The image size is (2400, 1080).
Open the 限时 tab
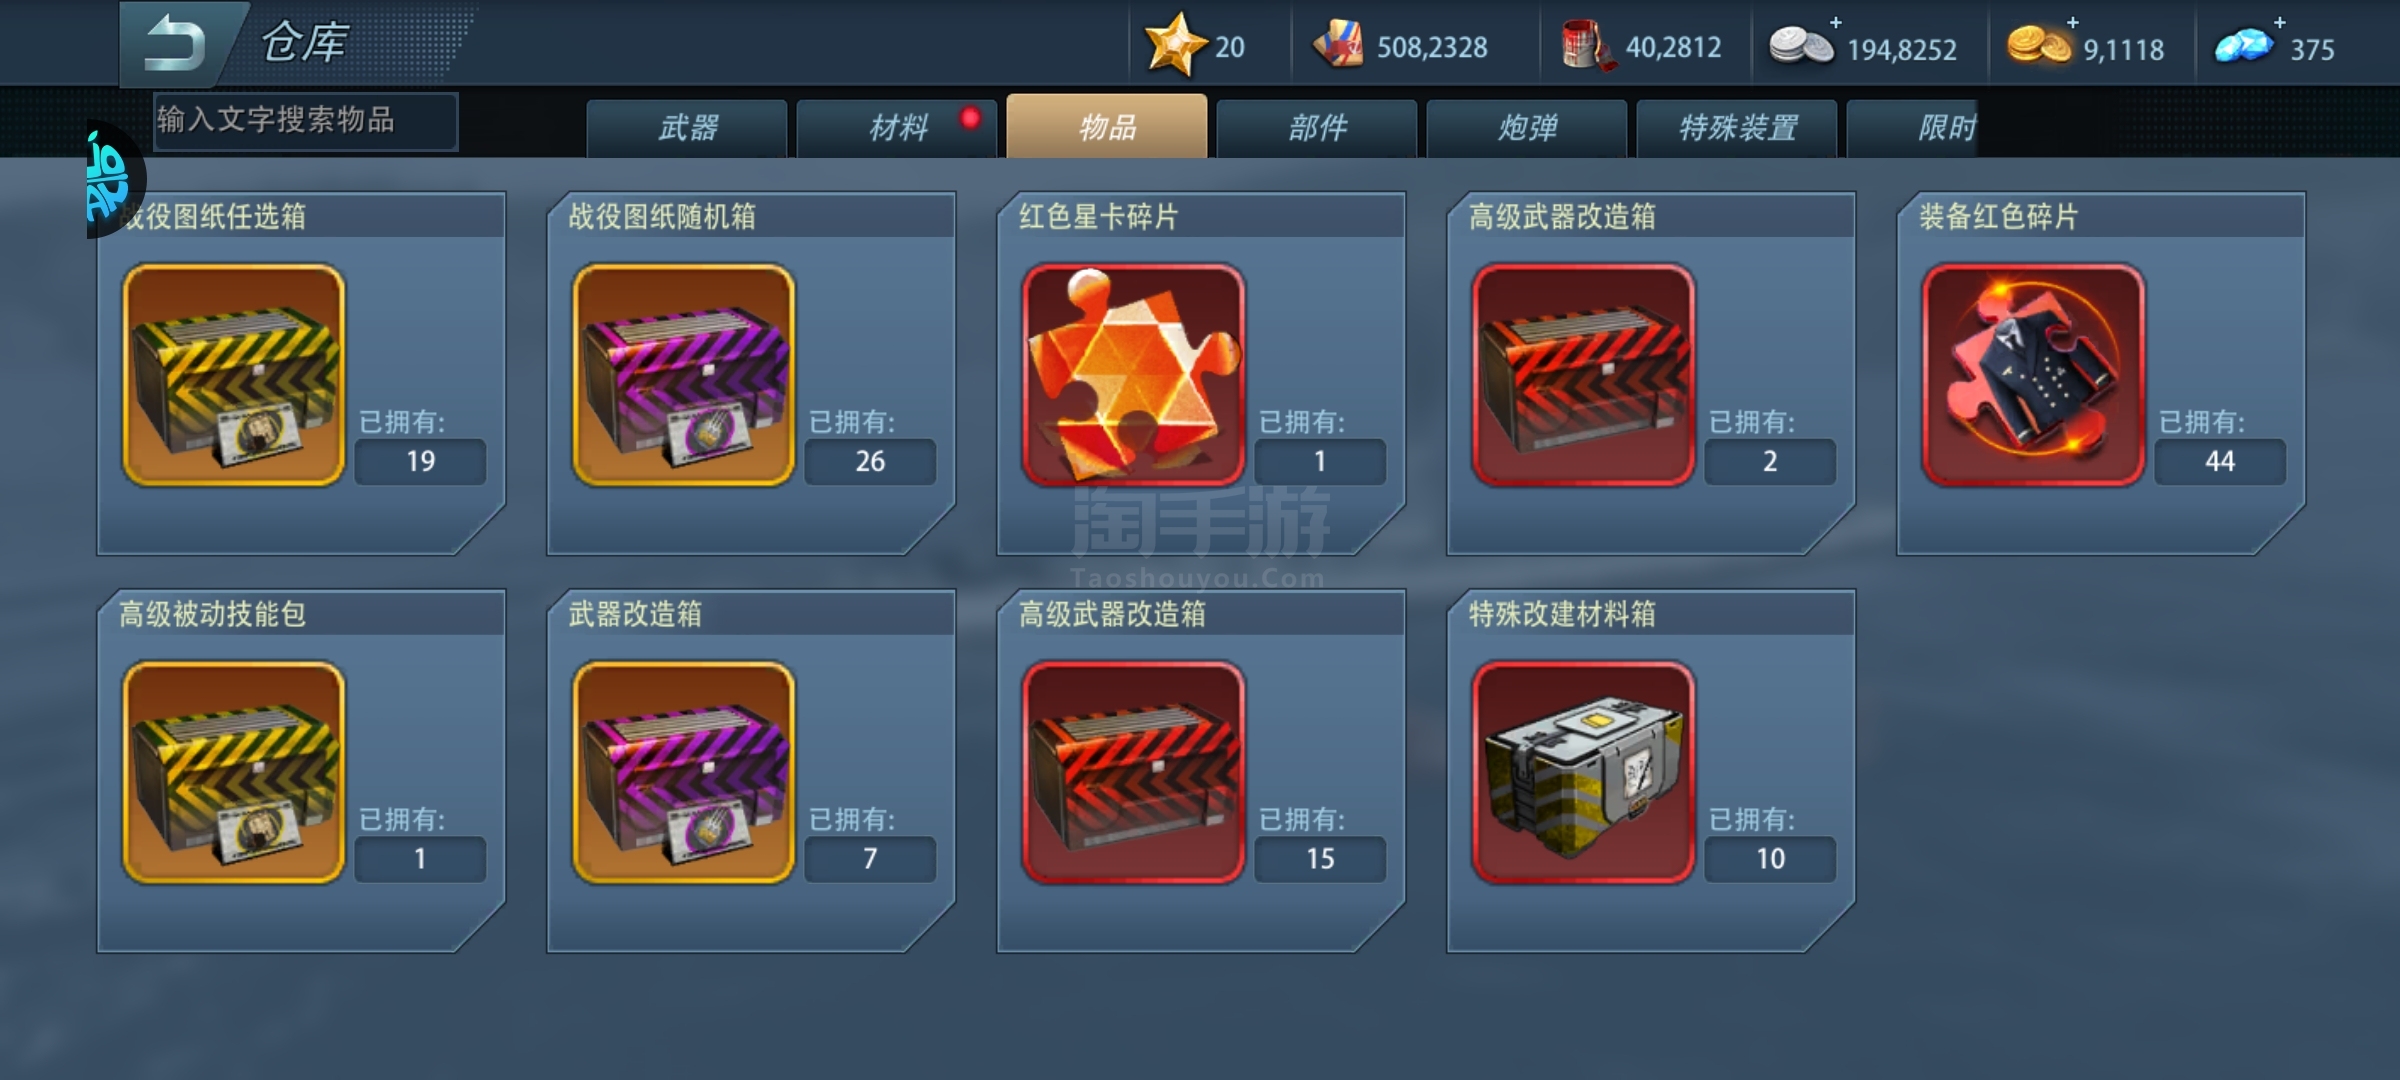point(1912,128)
